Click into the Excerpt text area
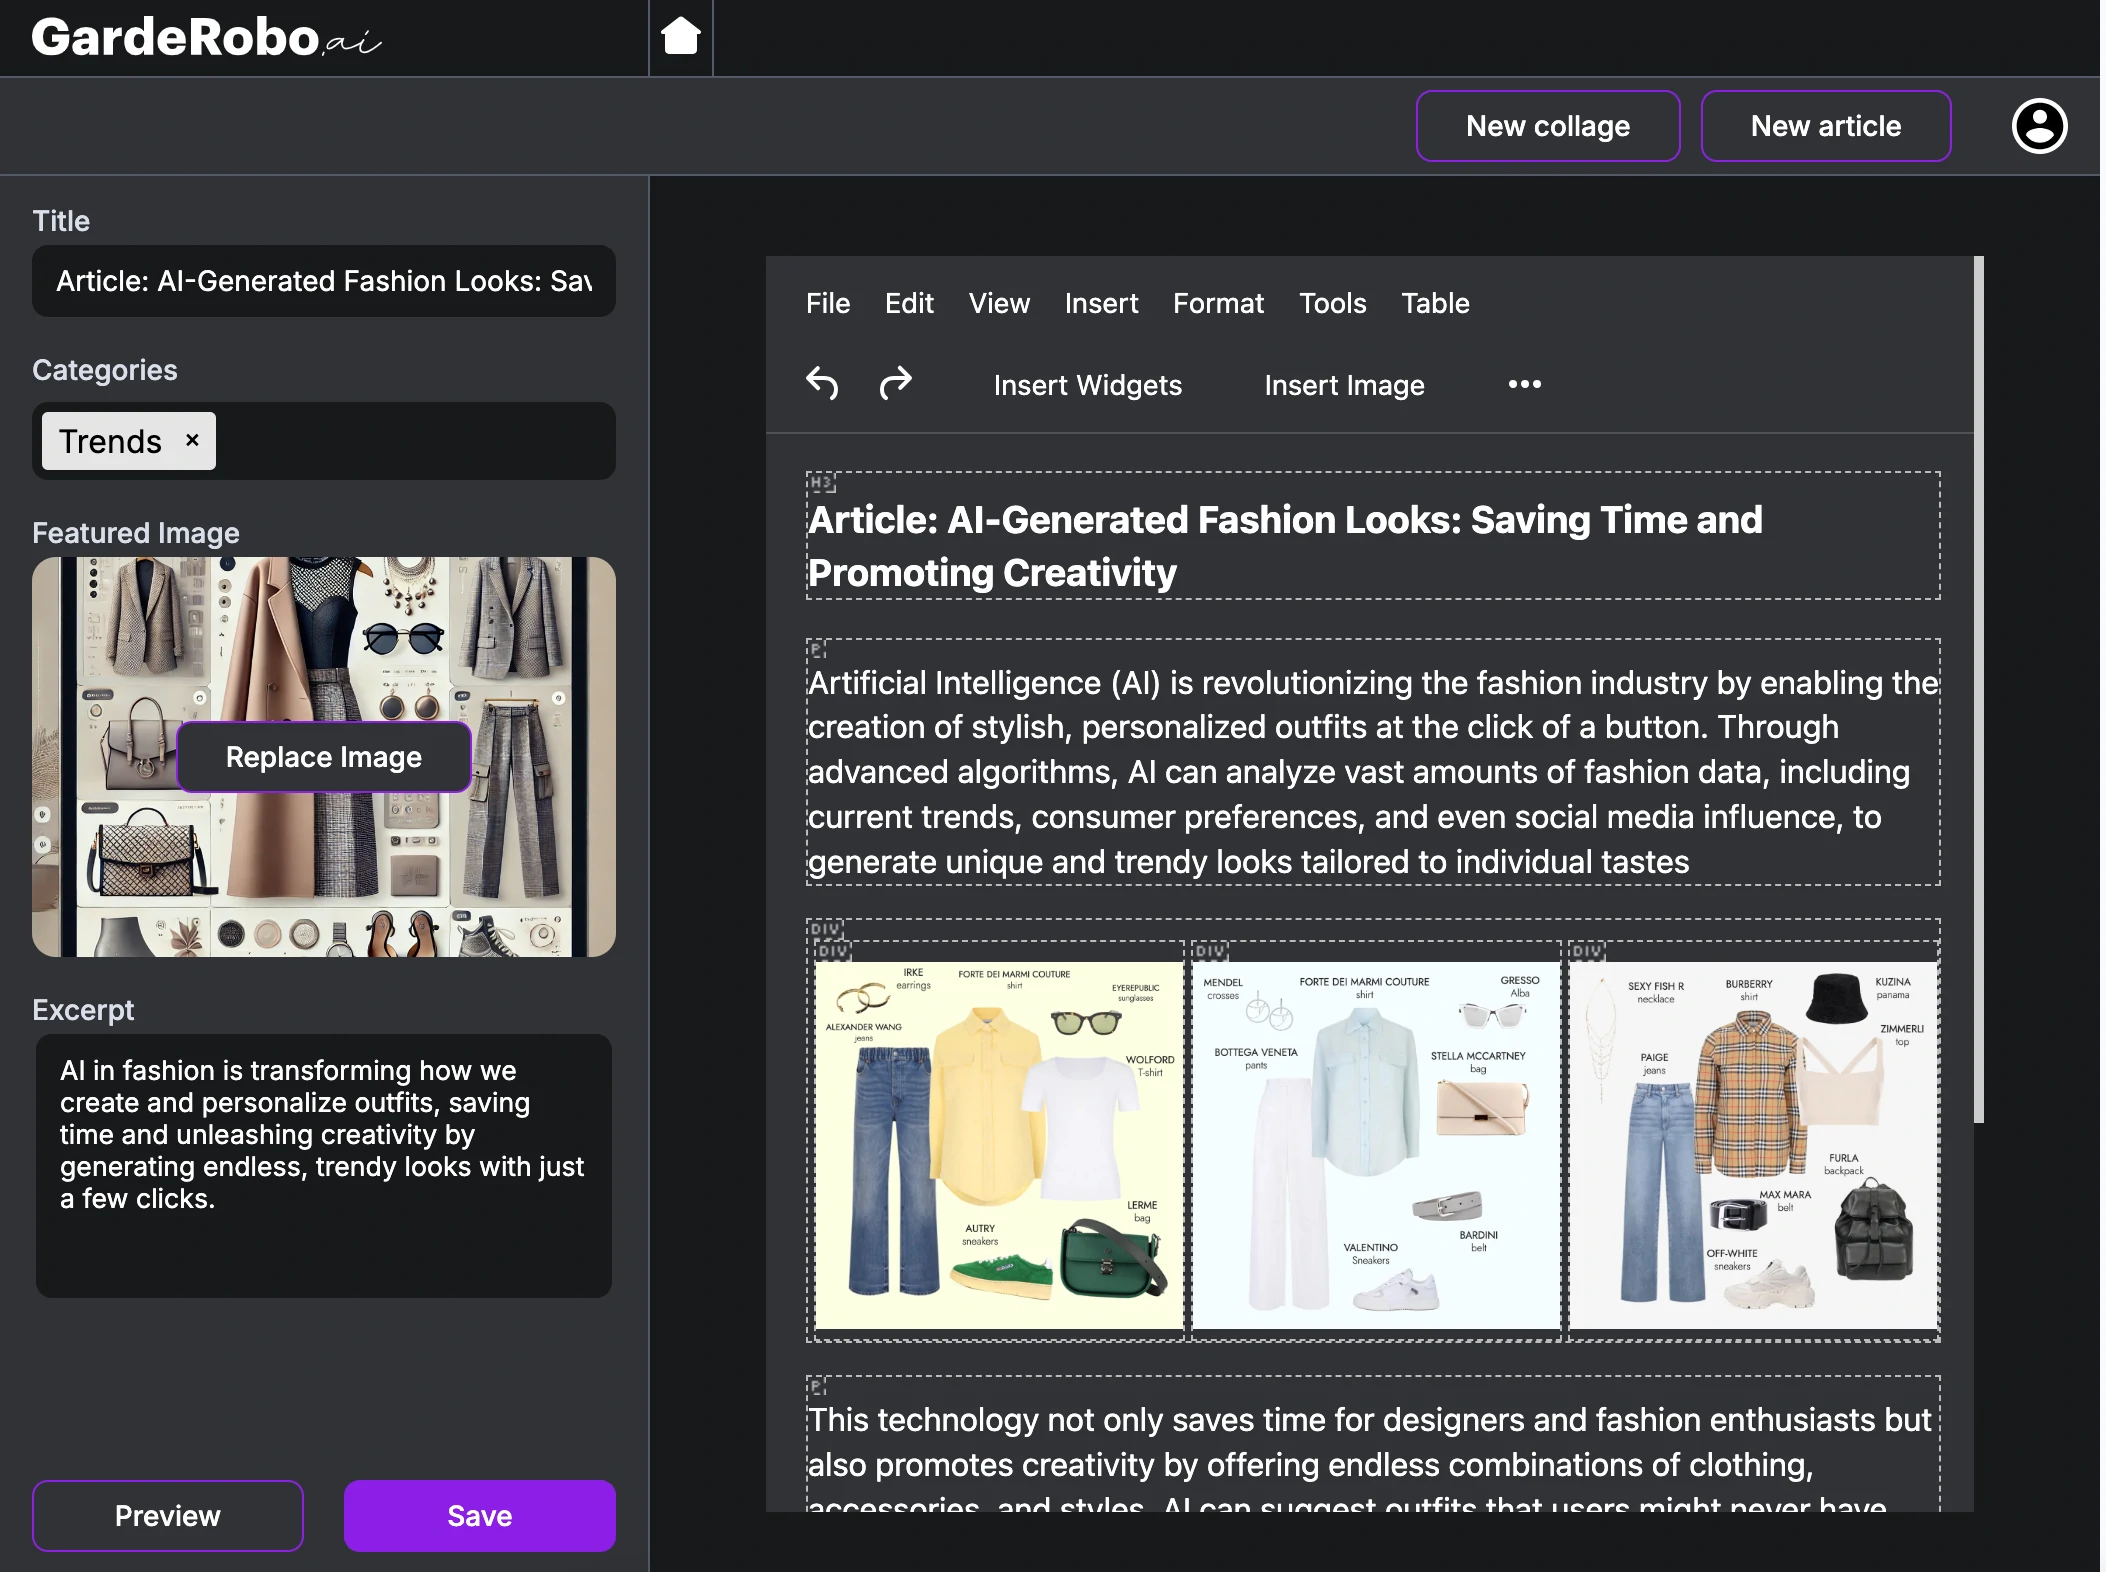 (x=324, y=1166)
